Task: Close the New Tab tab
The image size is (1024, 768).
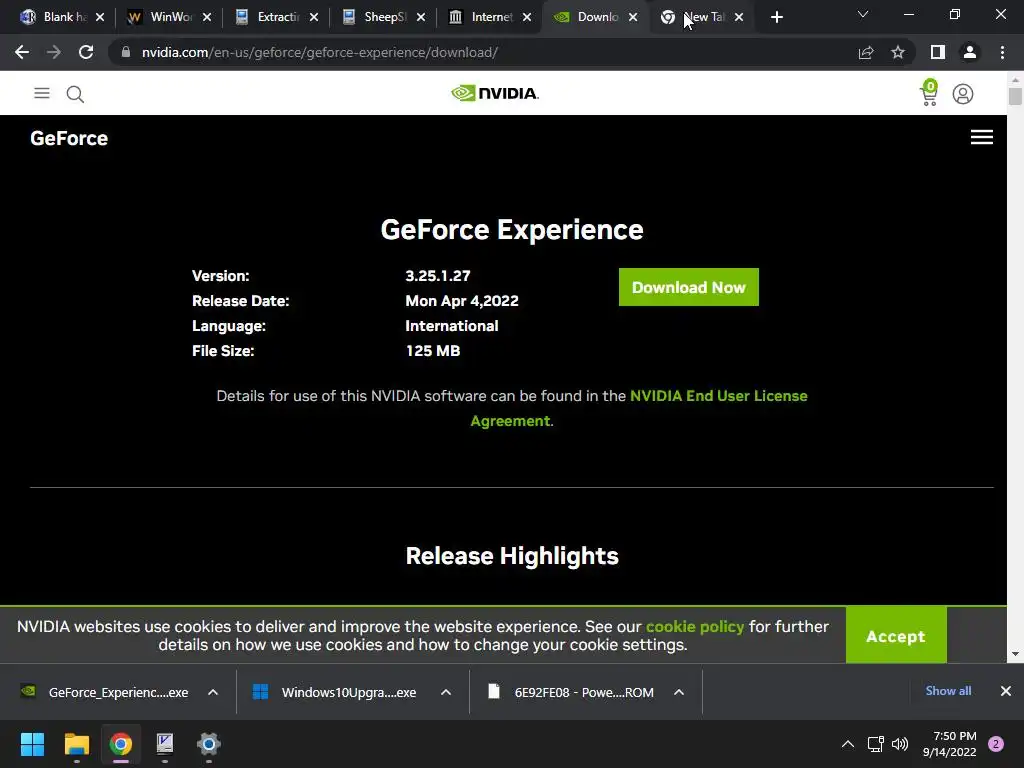Action: (x=739, y=18)
